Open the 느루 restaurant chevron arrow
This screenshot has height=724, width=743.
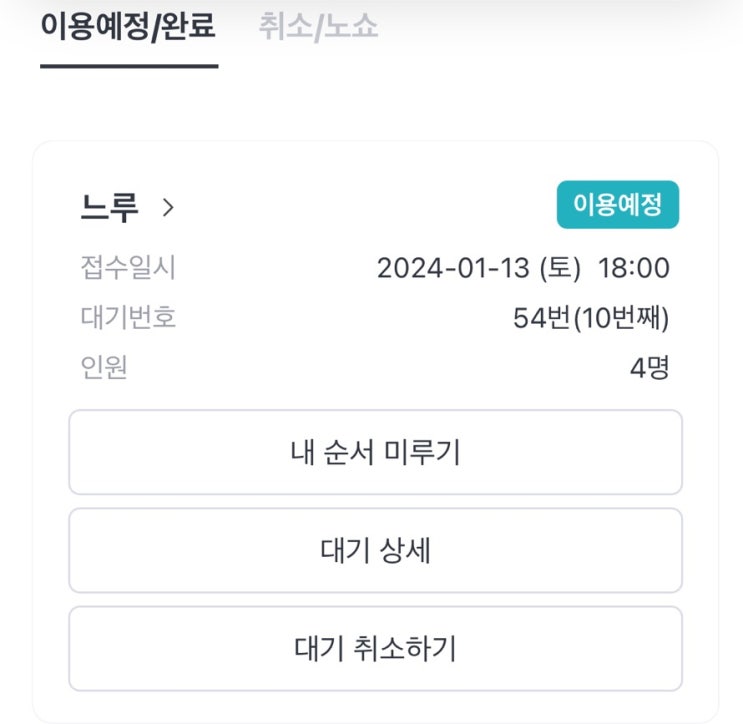pos(168,208)
